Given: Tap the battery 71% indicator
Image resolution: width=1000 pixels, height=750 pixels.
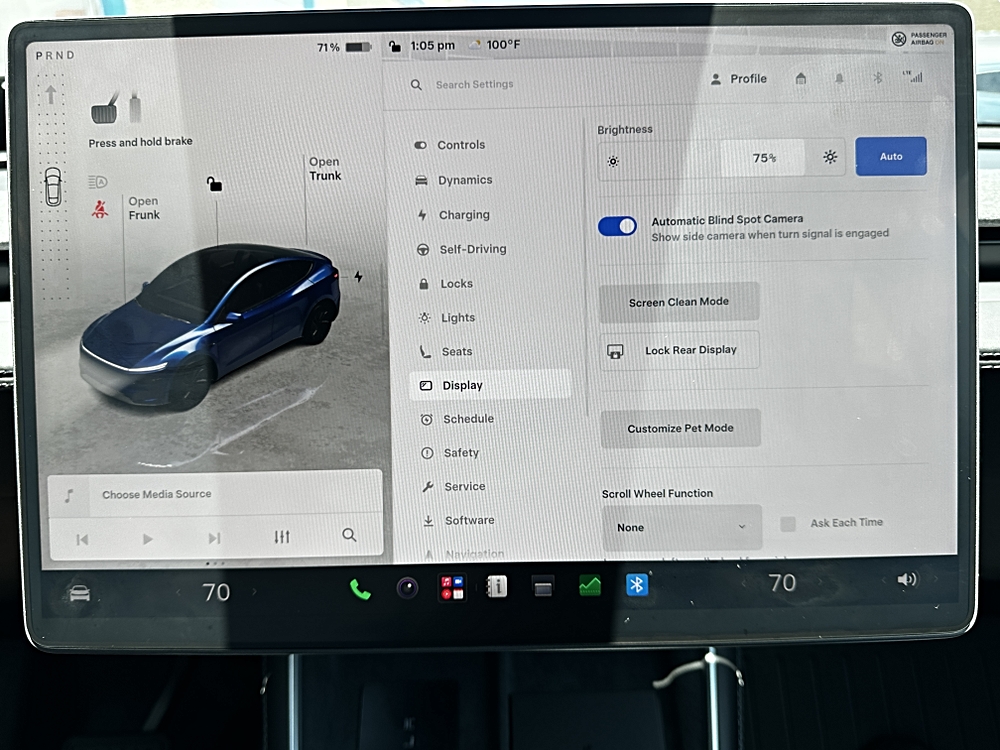Looking at the screenshot, I should [344, 47].
